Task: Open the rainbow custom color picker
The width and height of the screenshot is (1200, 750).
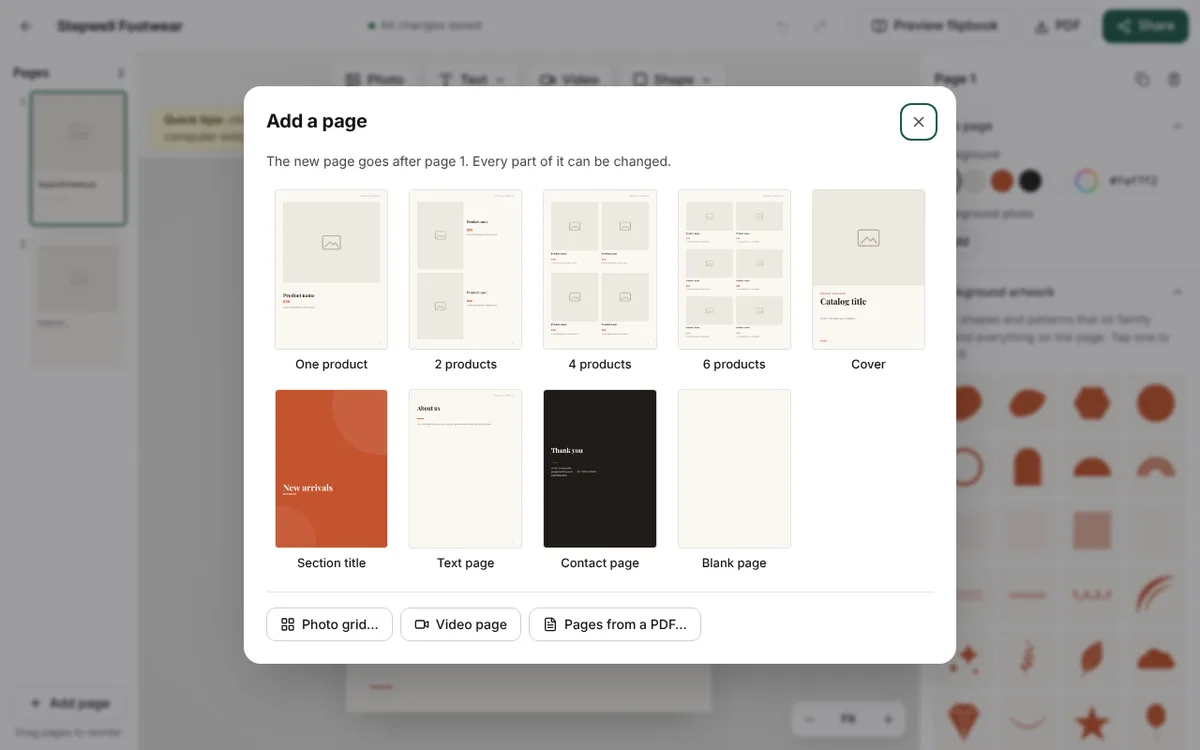Action: coord(1086,181)
